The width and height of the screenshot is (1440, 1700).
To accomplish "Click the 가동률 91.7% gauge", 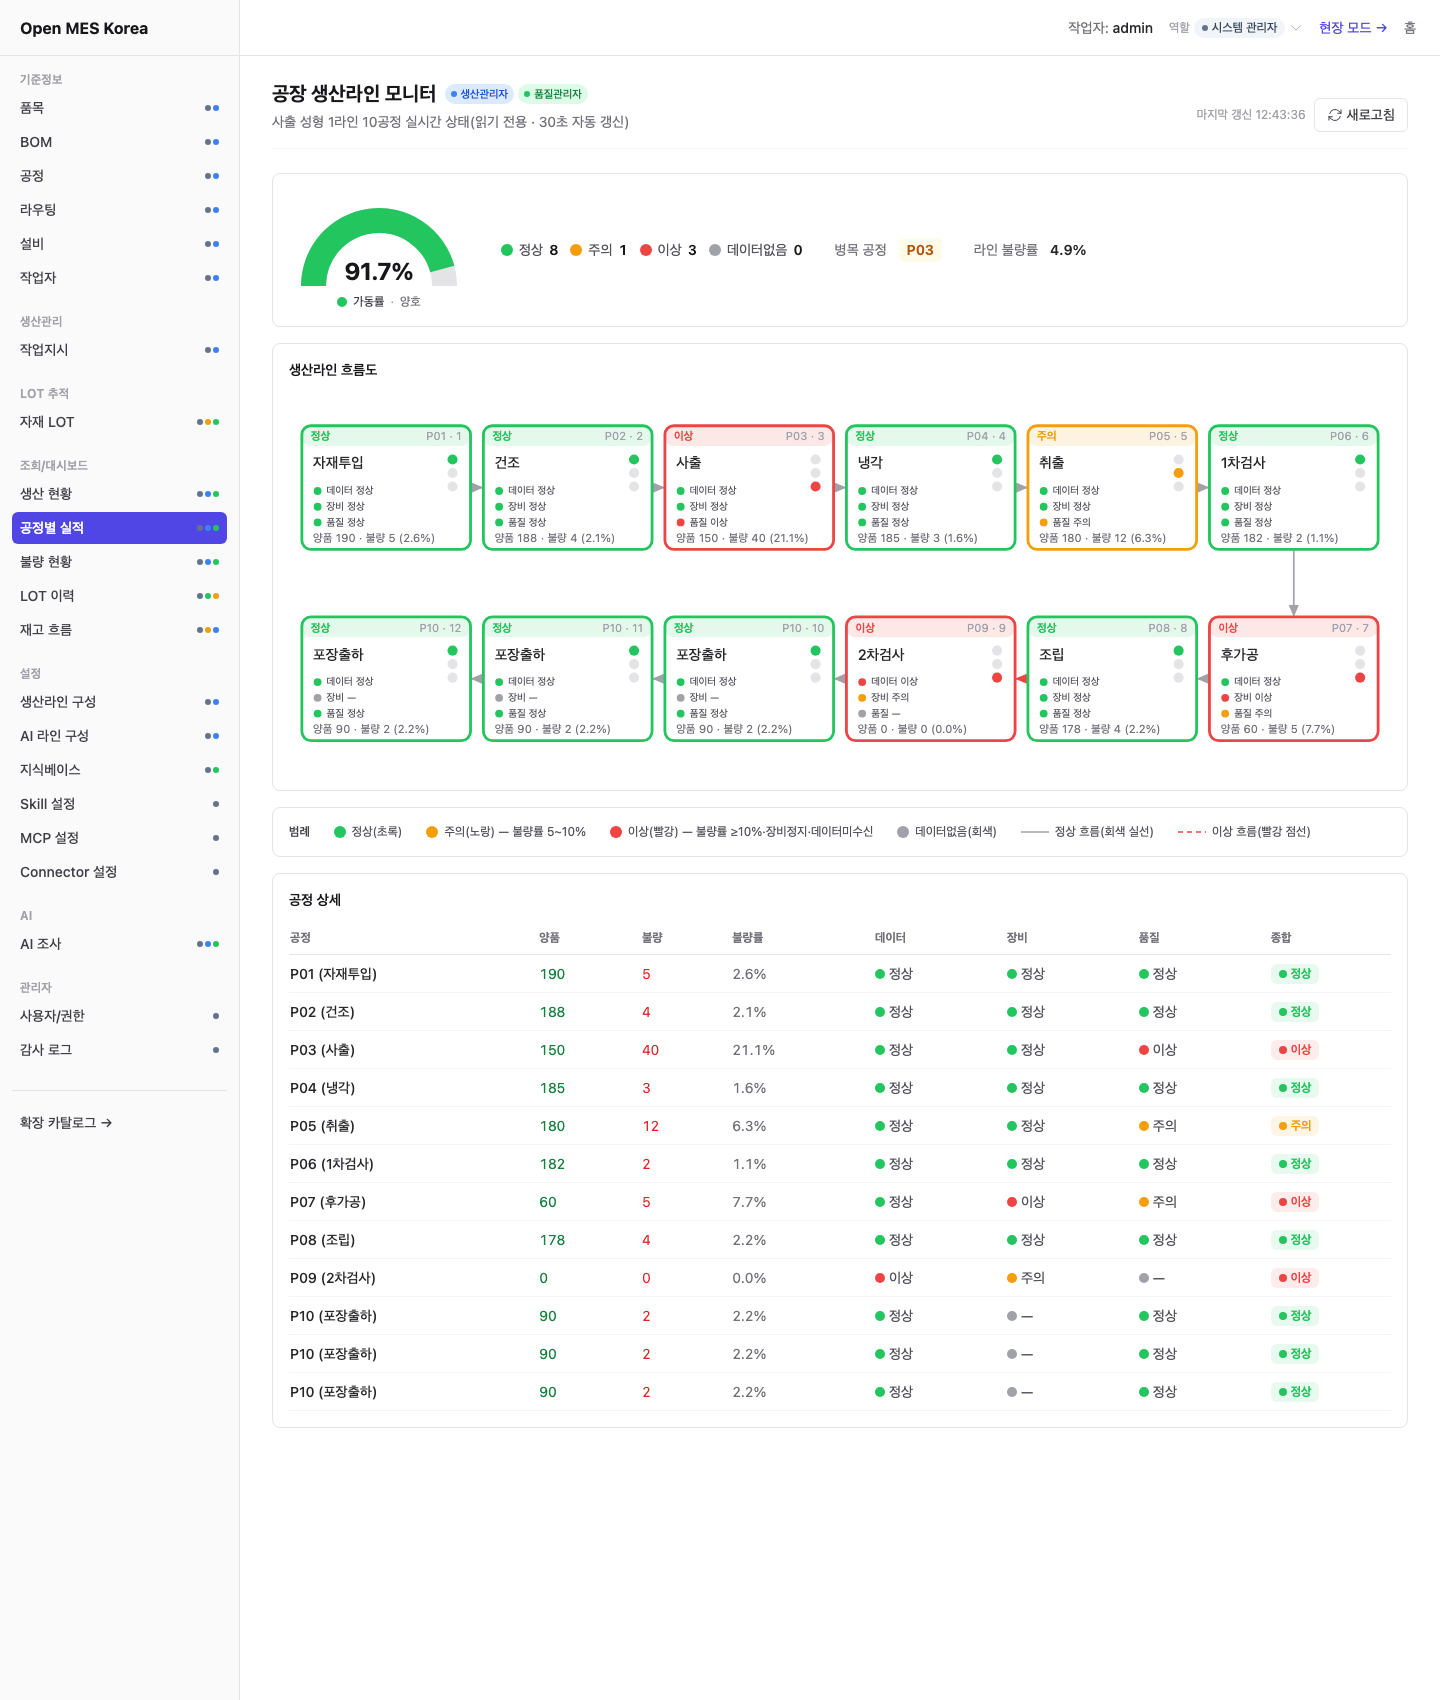I will tap(379, 250).
